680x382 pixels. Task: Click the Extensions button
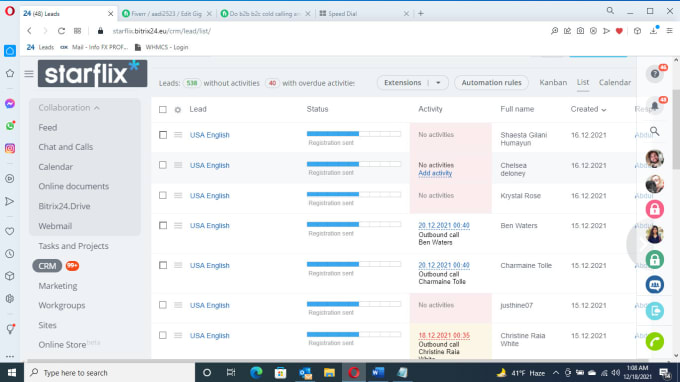pyautogui.click(x=402, y=82)
